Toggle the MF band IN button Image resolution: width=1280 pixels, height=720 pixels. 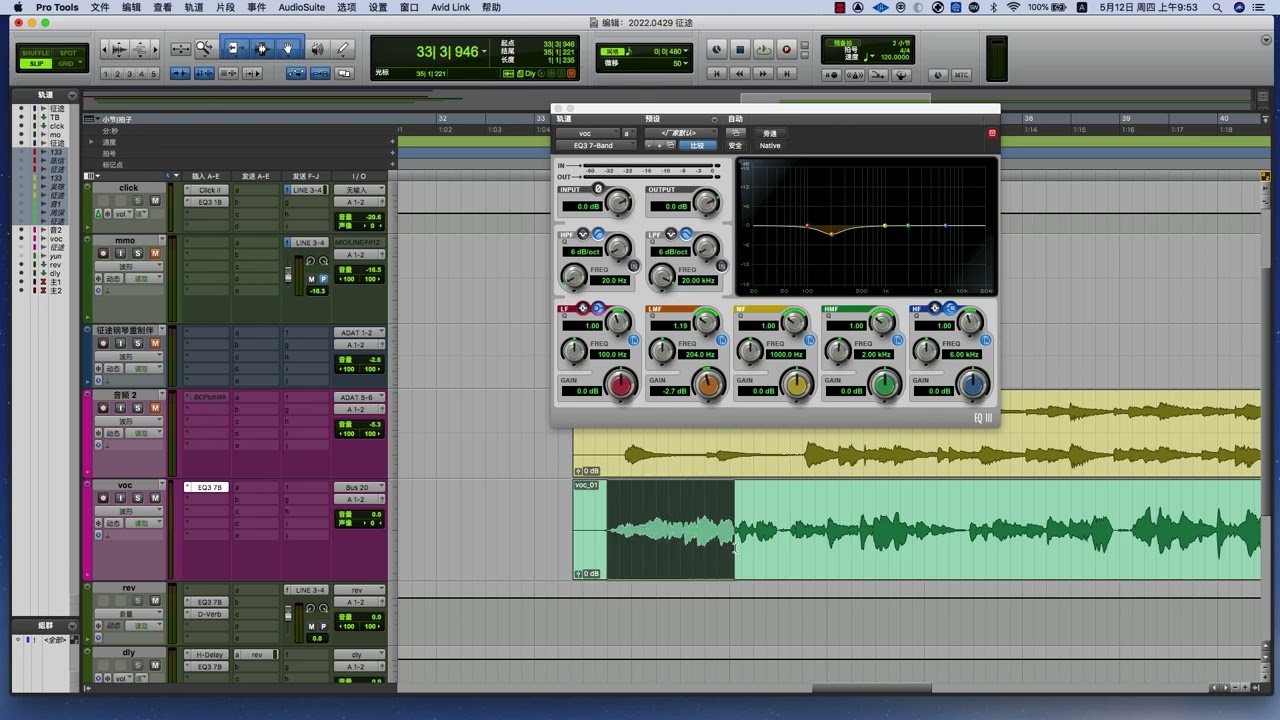pos(810,341)
